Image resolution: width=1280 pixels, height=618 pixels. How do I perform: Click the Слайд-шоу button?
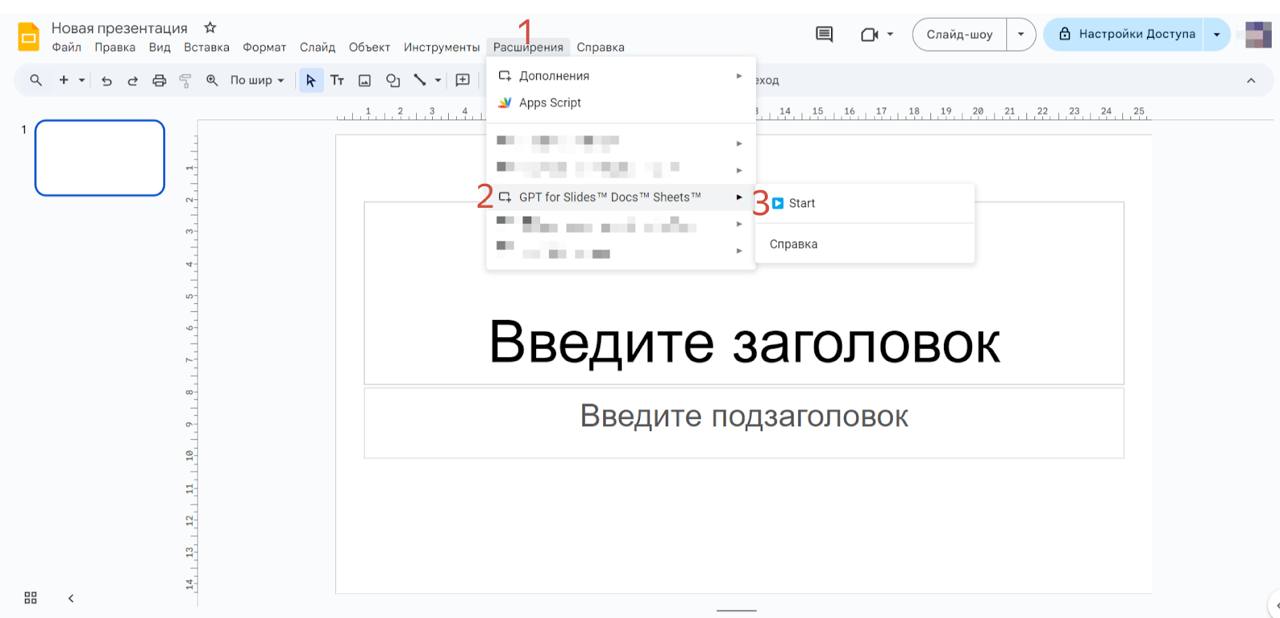959,34
